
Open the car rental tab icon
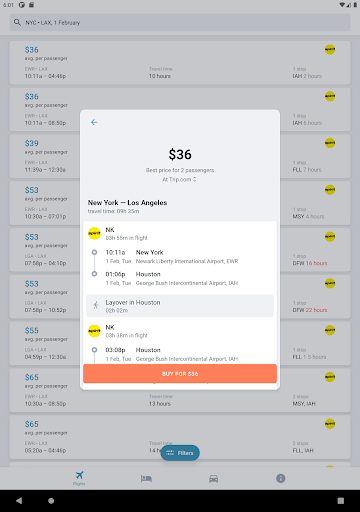tap(214, 479)
